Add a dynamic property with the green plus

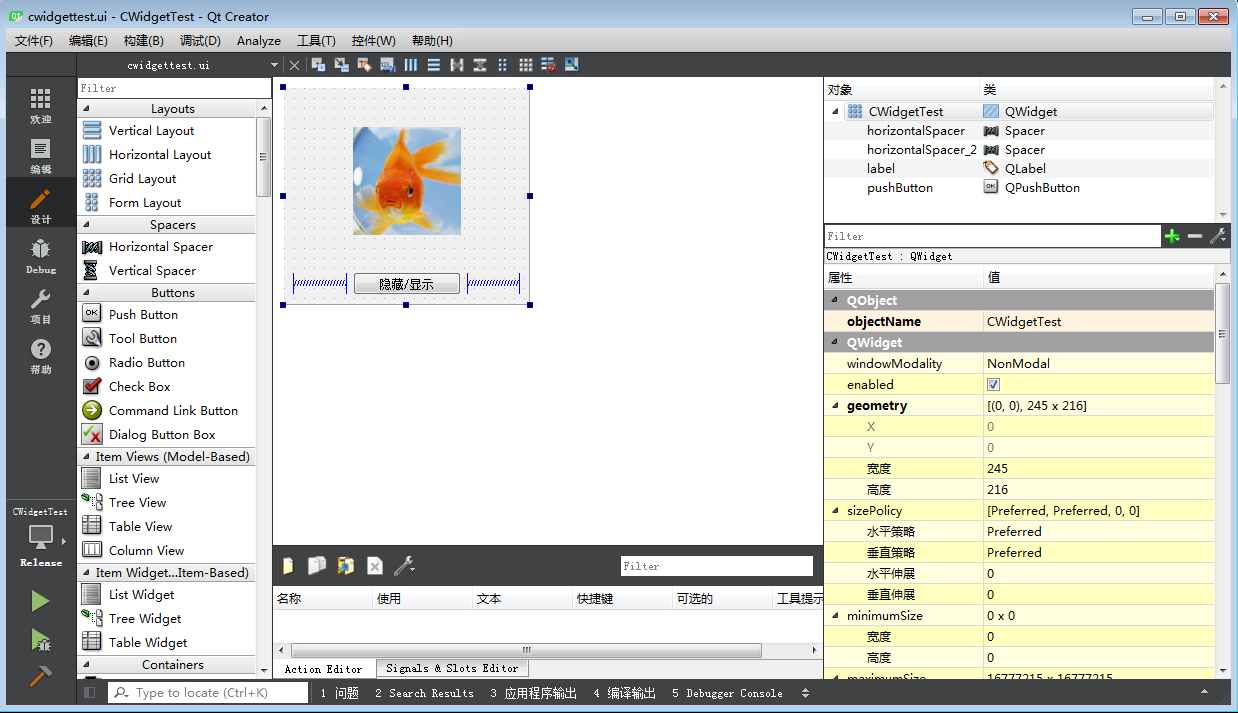[x=1172, y=236]
